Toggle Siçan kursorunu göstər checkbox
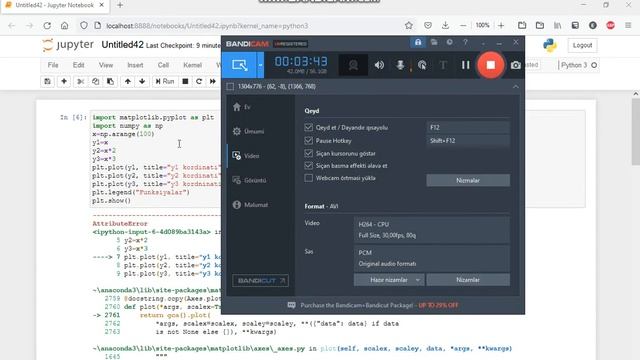This screenshot has height=360, width=640. (309, 153)
